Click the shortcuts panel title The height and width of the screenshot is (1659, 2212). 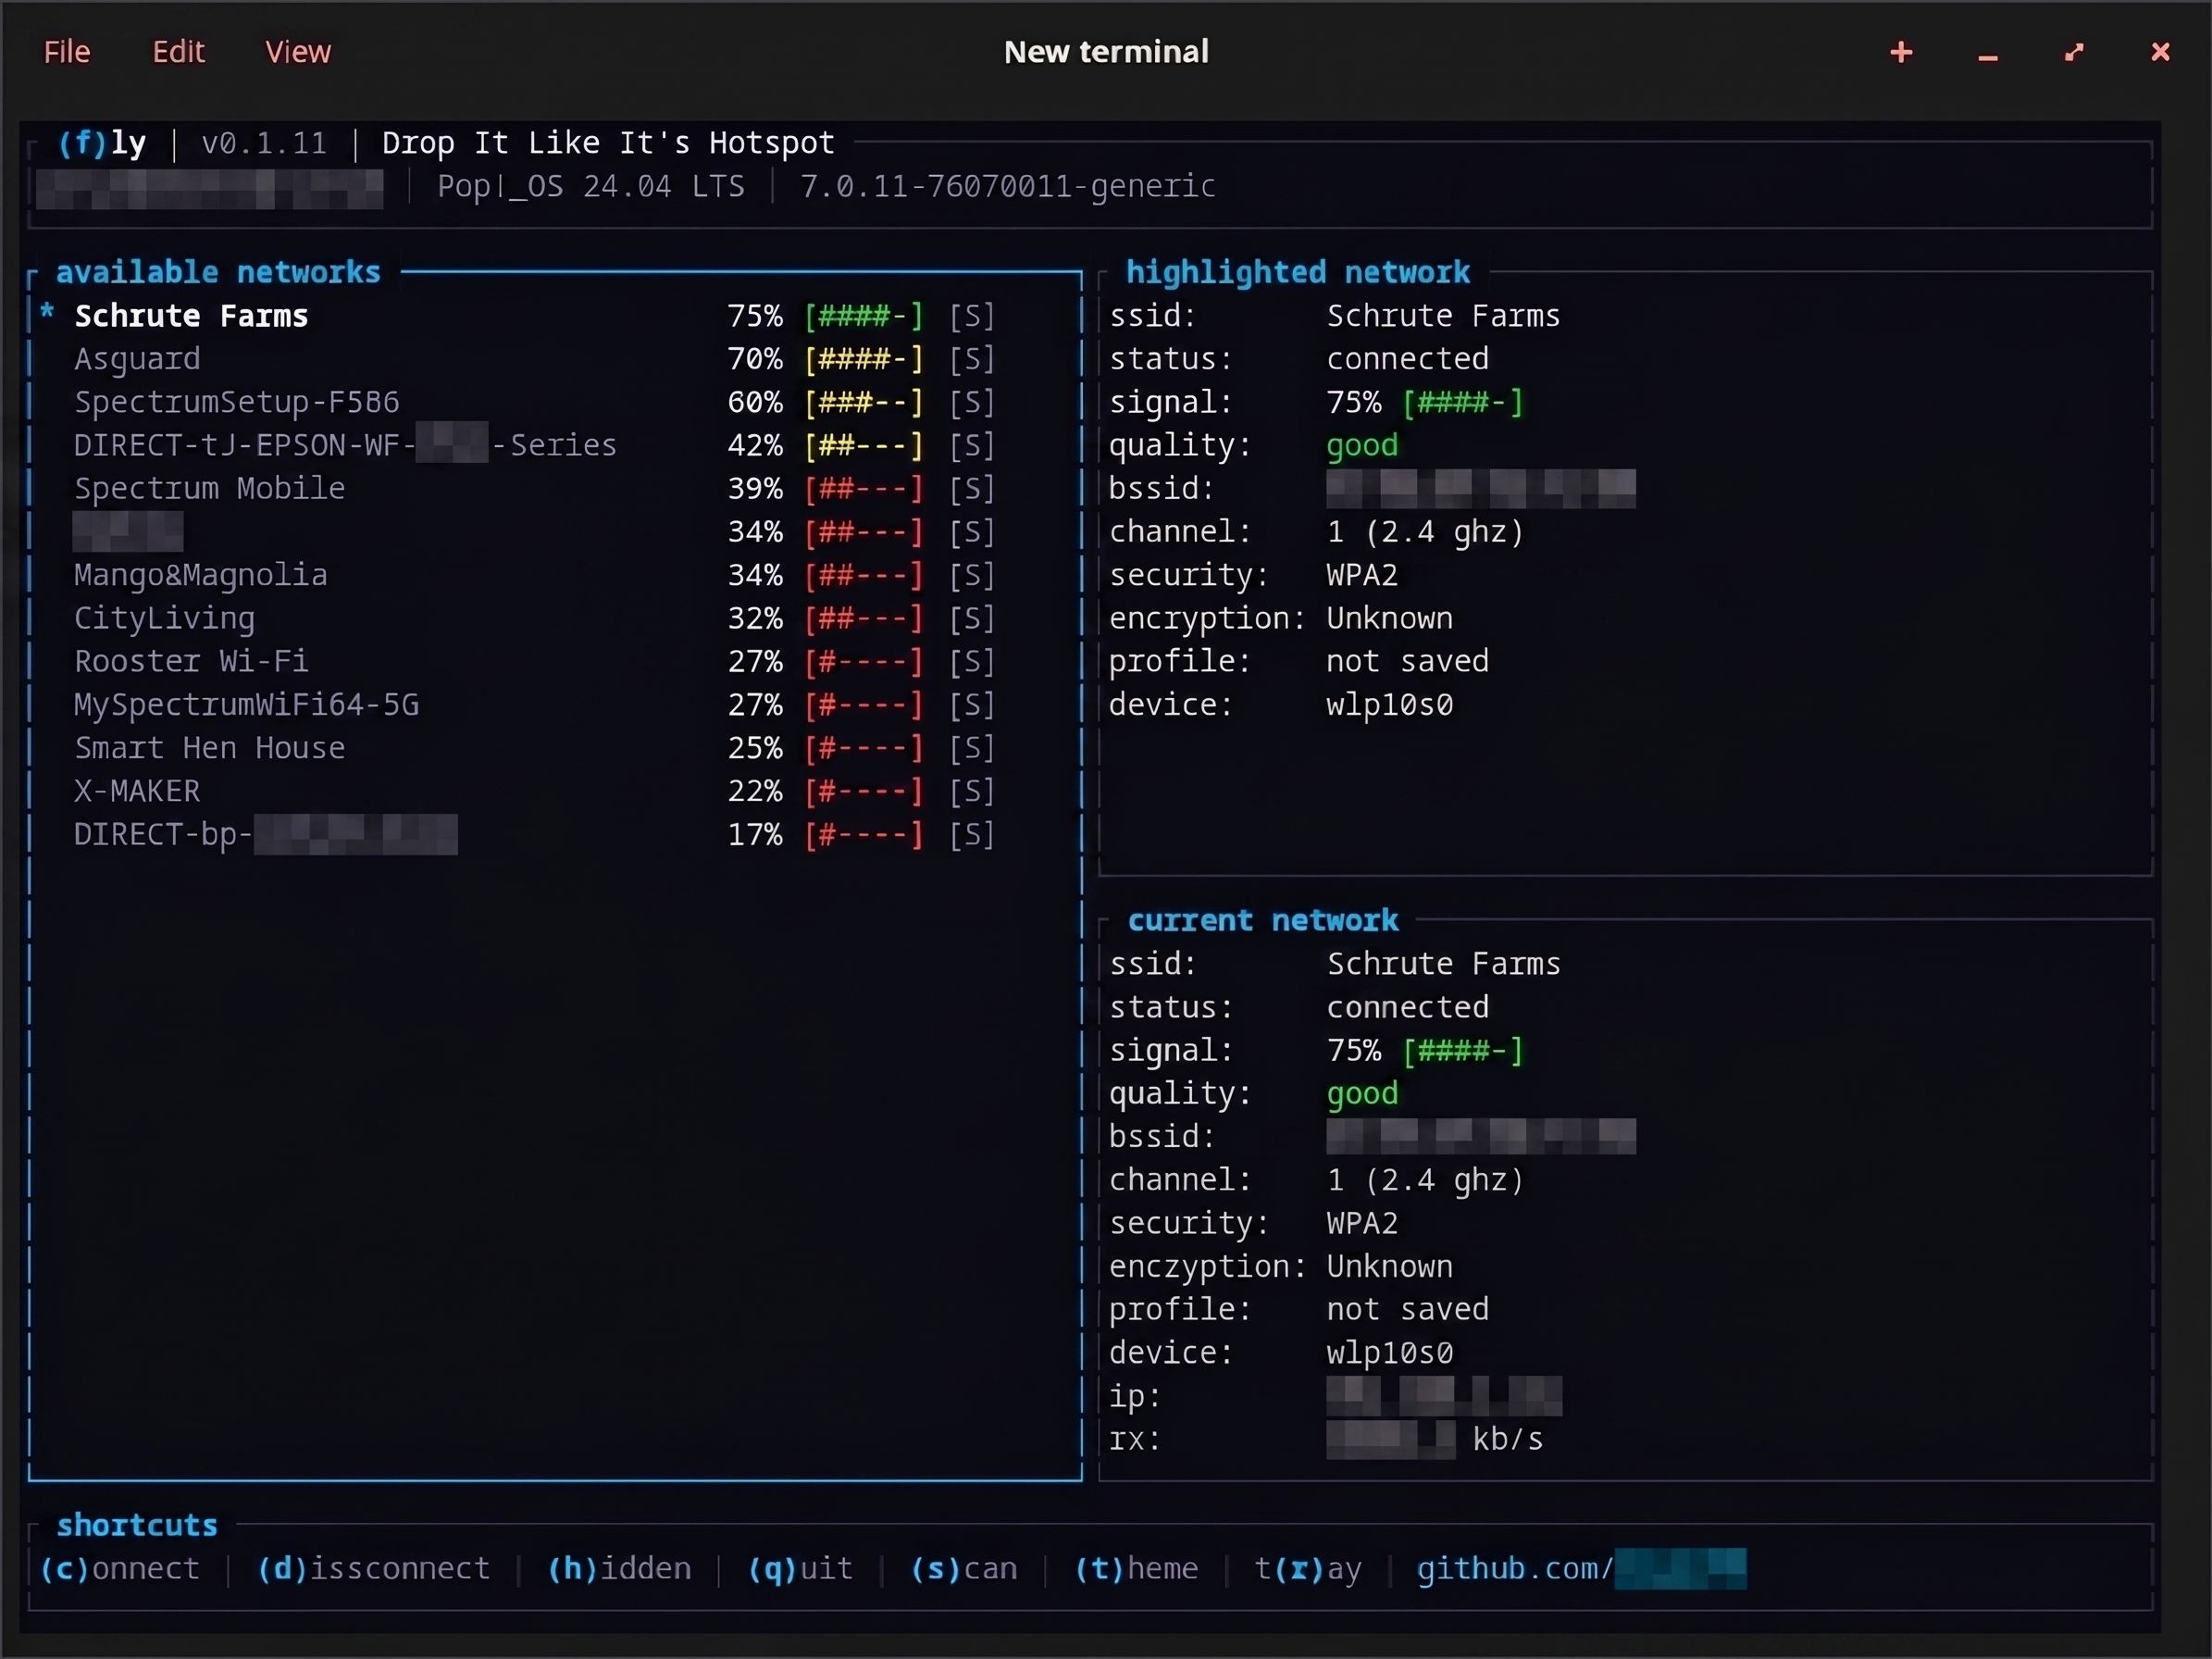(137, 1525)
